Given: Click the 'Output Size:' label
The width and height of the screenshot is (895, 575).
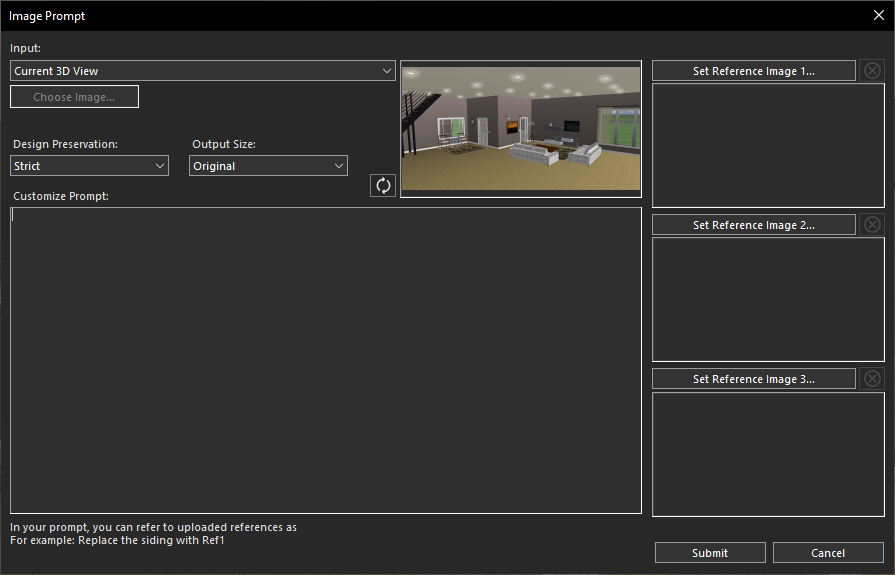Looking at the screenshot, I should tap(224, 144).
